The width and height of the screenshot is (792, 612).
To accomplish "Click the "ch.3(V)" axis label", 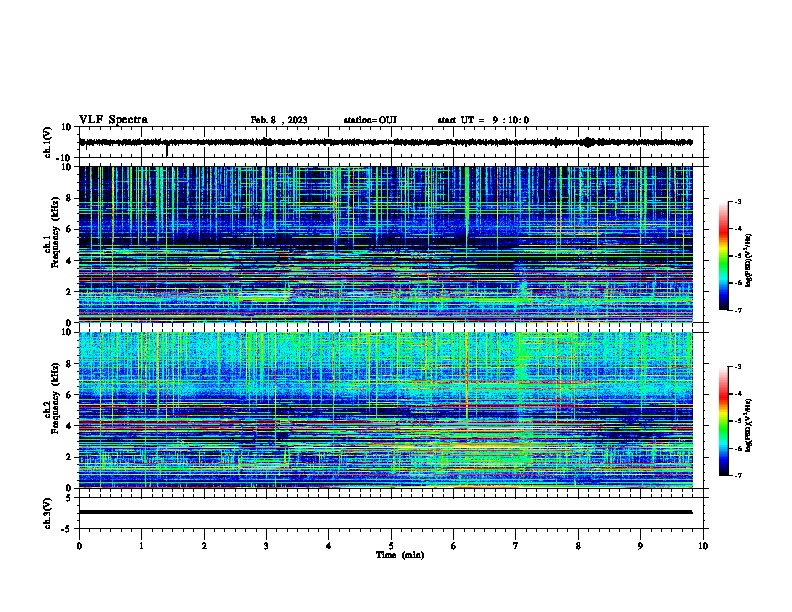I will [48, 513].
